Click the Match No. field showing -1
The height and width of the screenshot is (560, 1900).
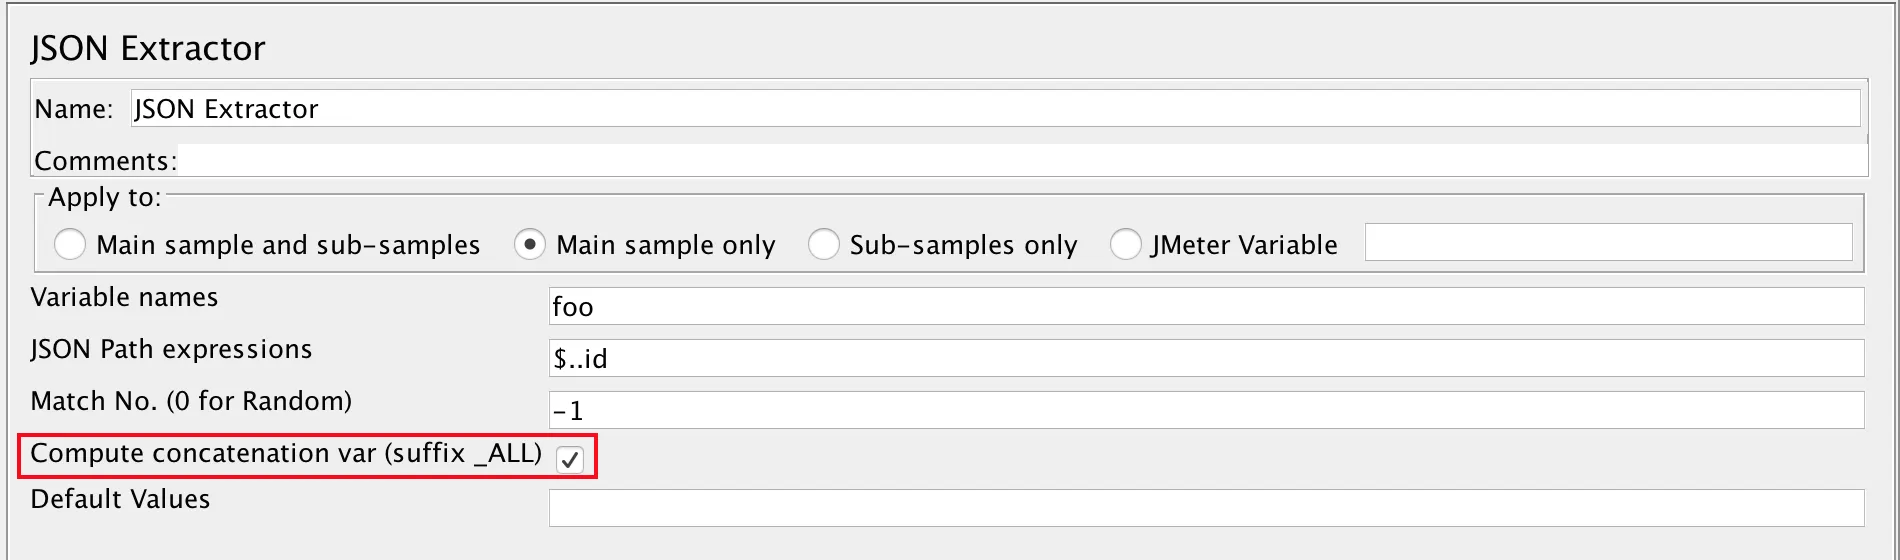pyautogui.click(x=1205, y=410)
